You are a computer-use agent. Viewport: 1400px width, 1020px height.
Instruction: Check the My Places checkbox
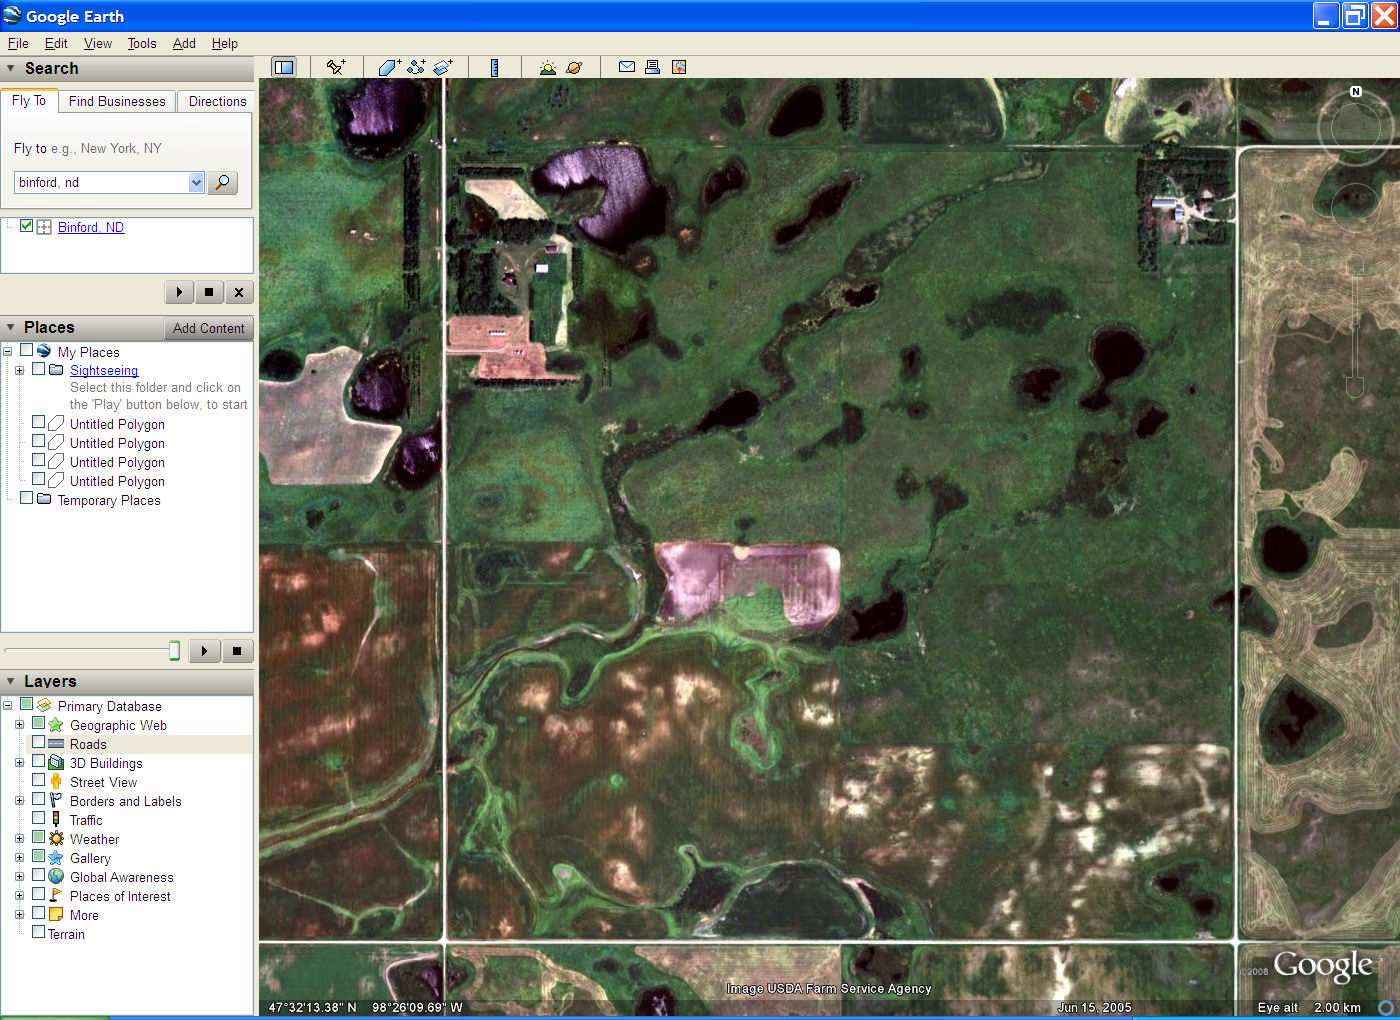[x=26, y=351]
